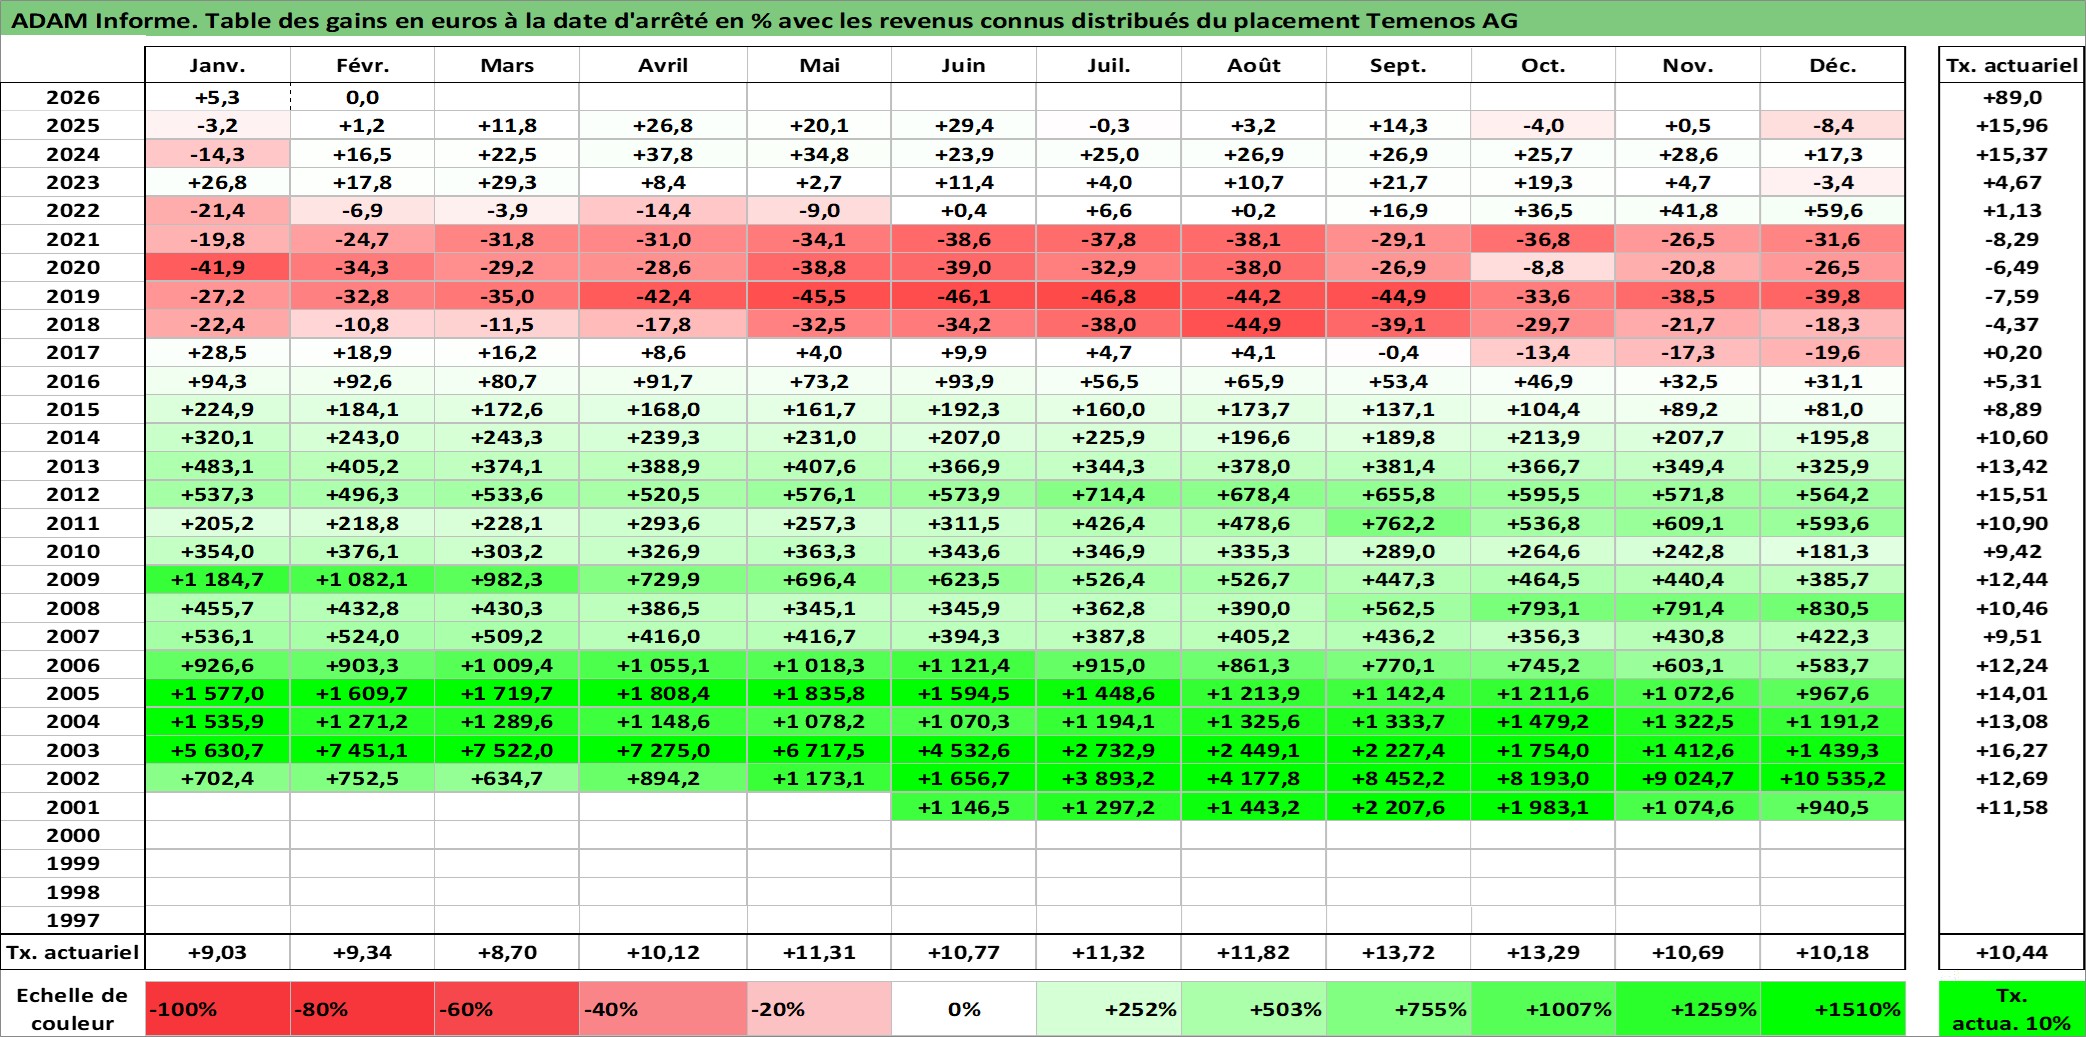The width and height of the screenshot is (2086, 1037).
Task: Select the Sept. column header
Action: pos(1398,65)
